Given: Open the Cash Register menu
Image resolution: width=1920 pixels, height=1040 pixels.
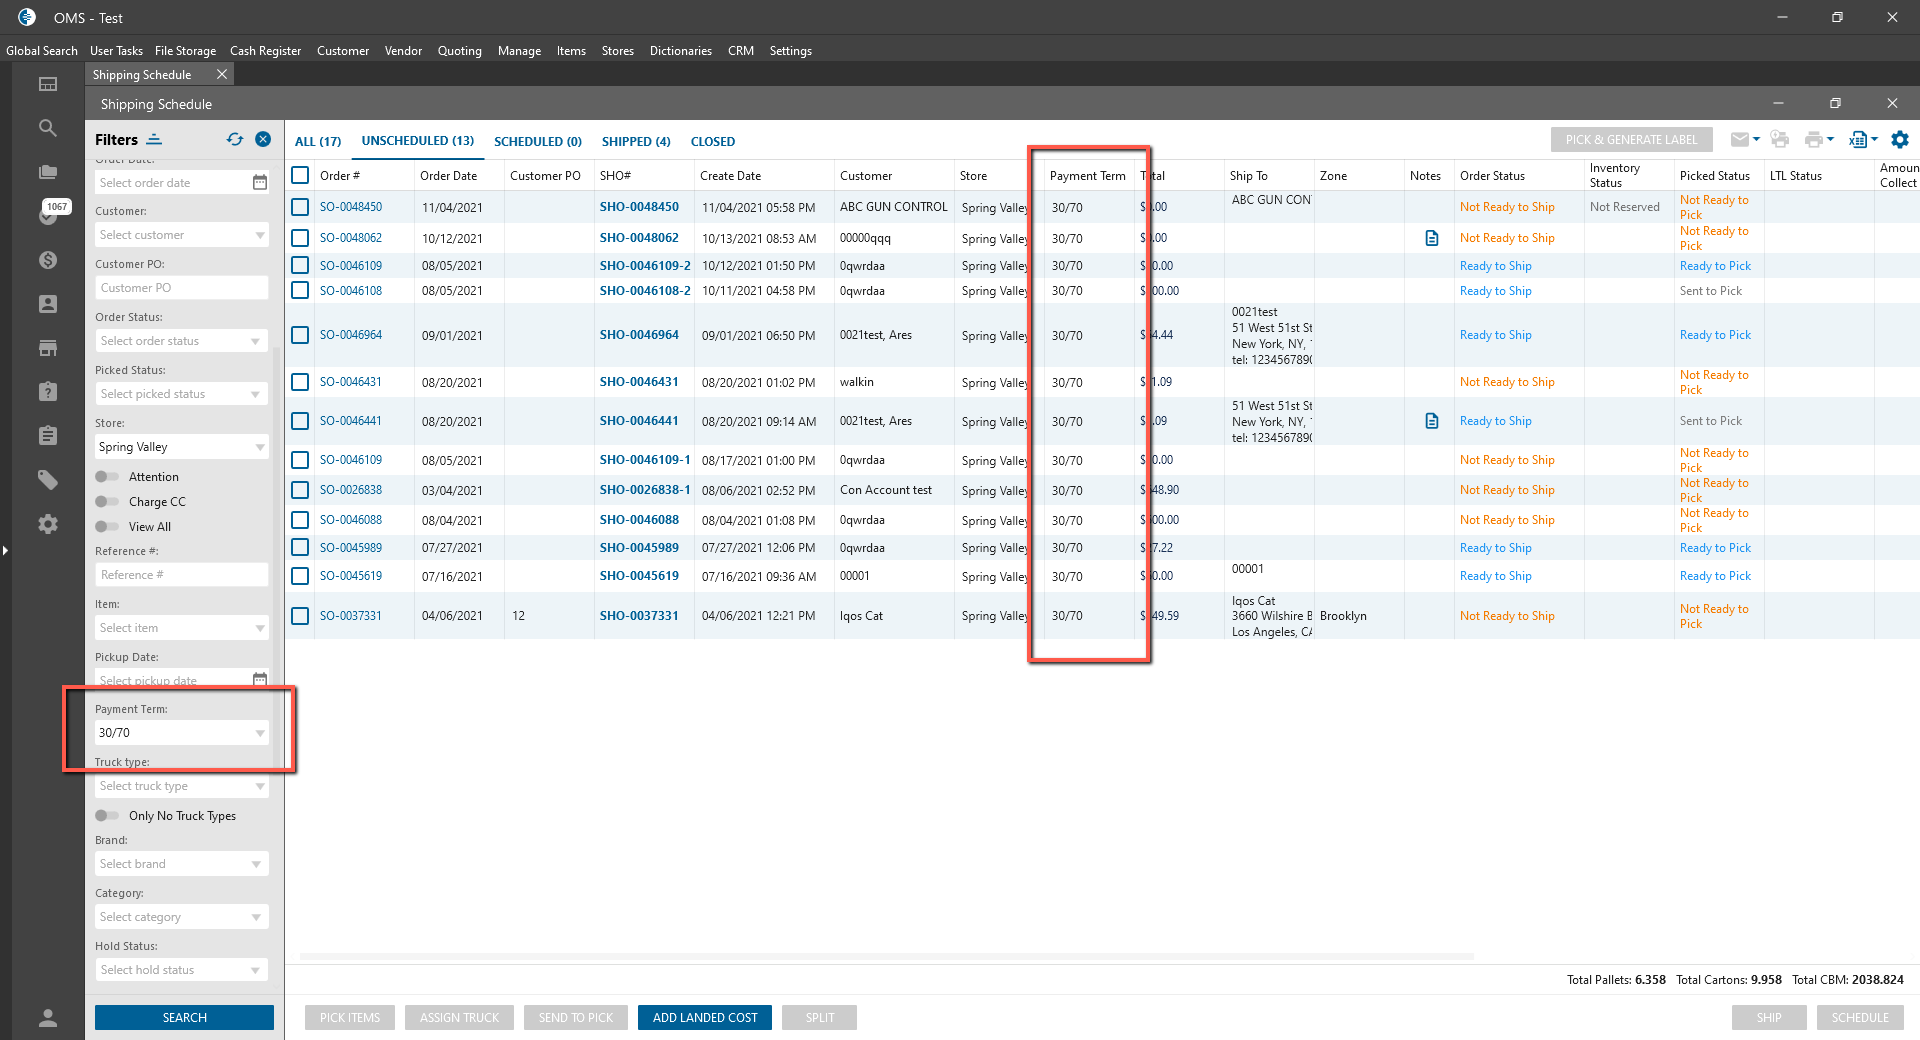Looking at the screenshot, I should click(265, 51).
